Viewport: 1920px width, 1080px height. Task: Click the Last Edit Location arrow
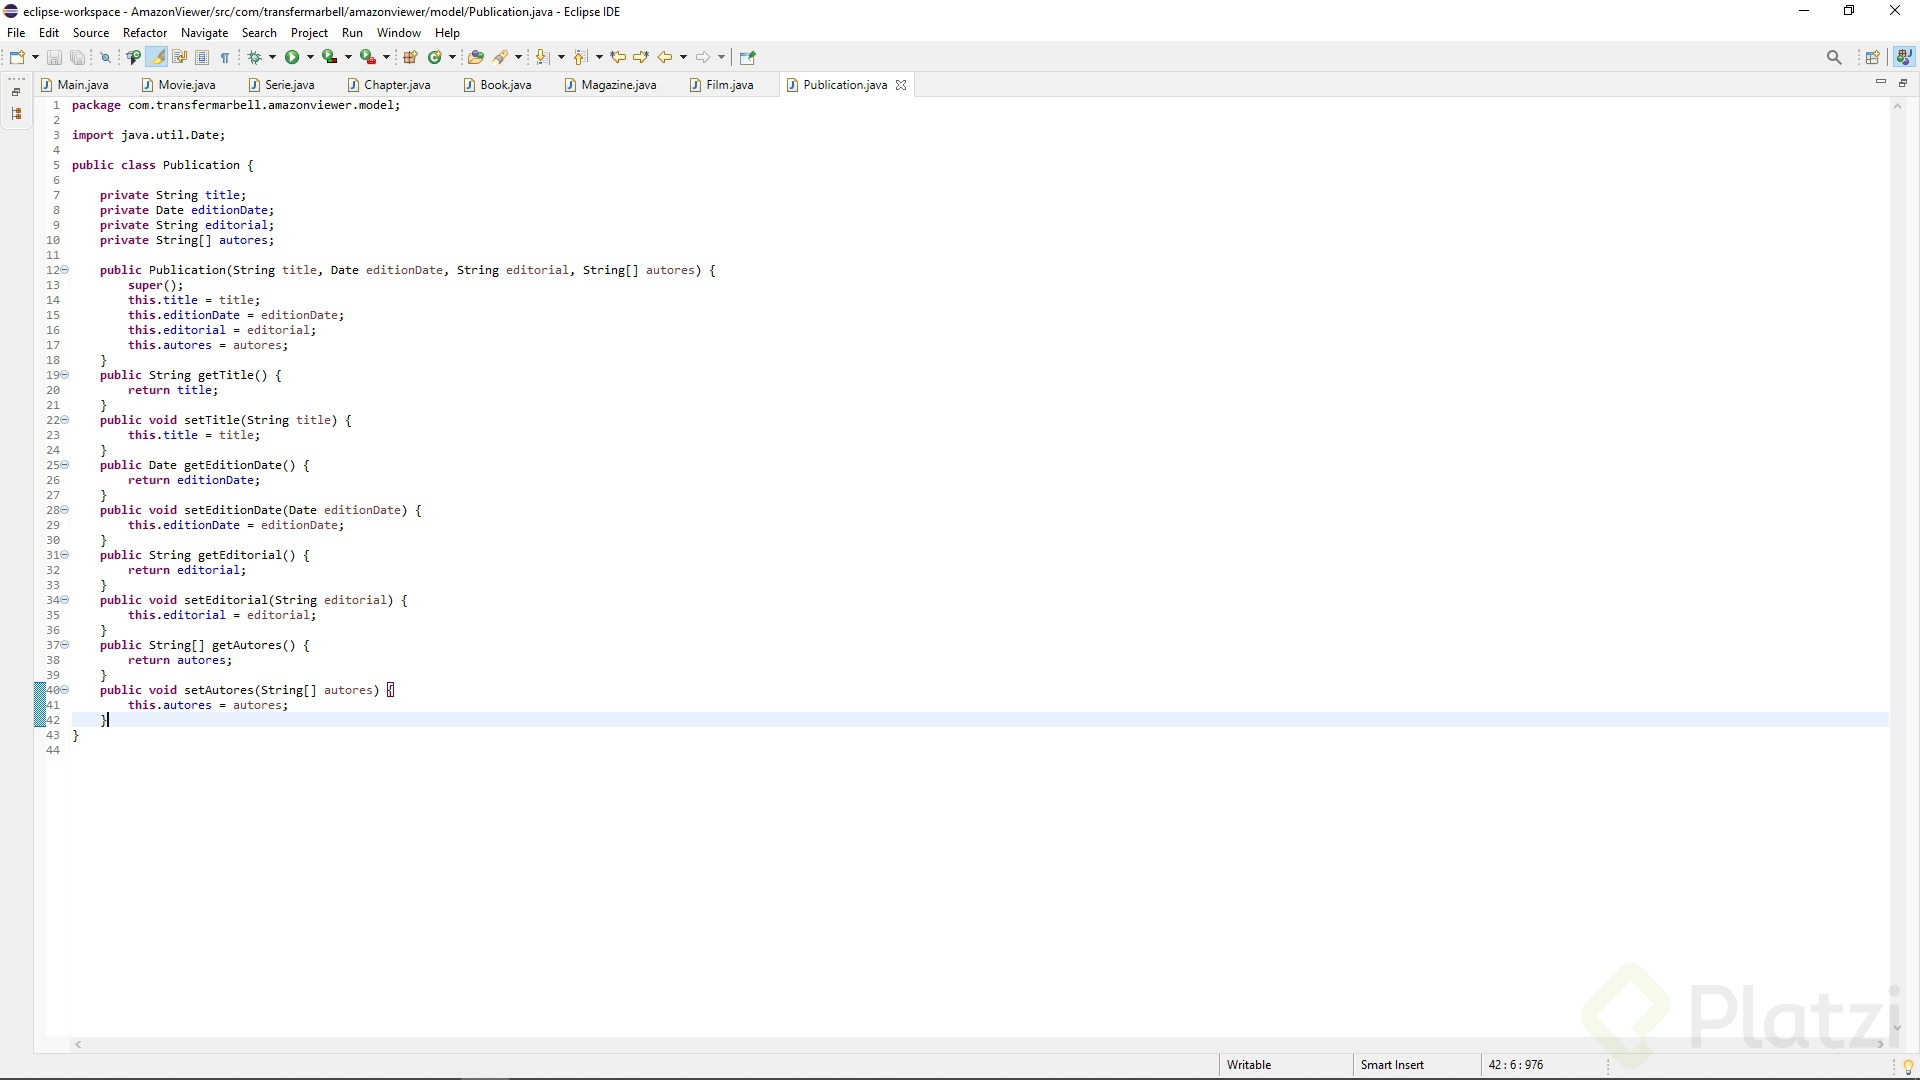pos(618,57)
